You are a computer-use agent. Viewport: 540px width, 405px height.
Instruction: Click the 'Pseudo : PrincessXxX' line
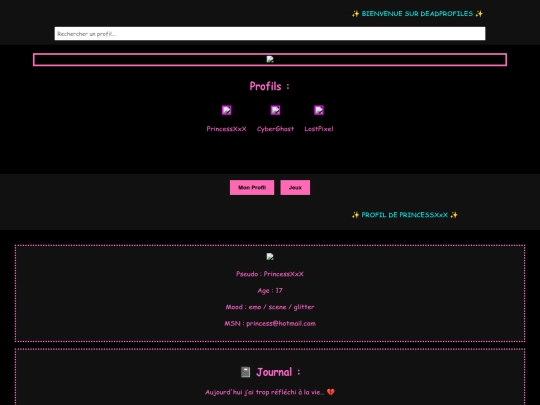(x=270, y=274)
